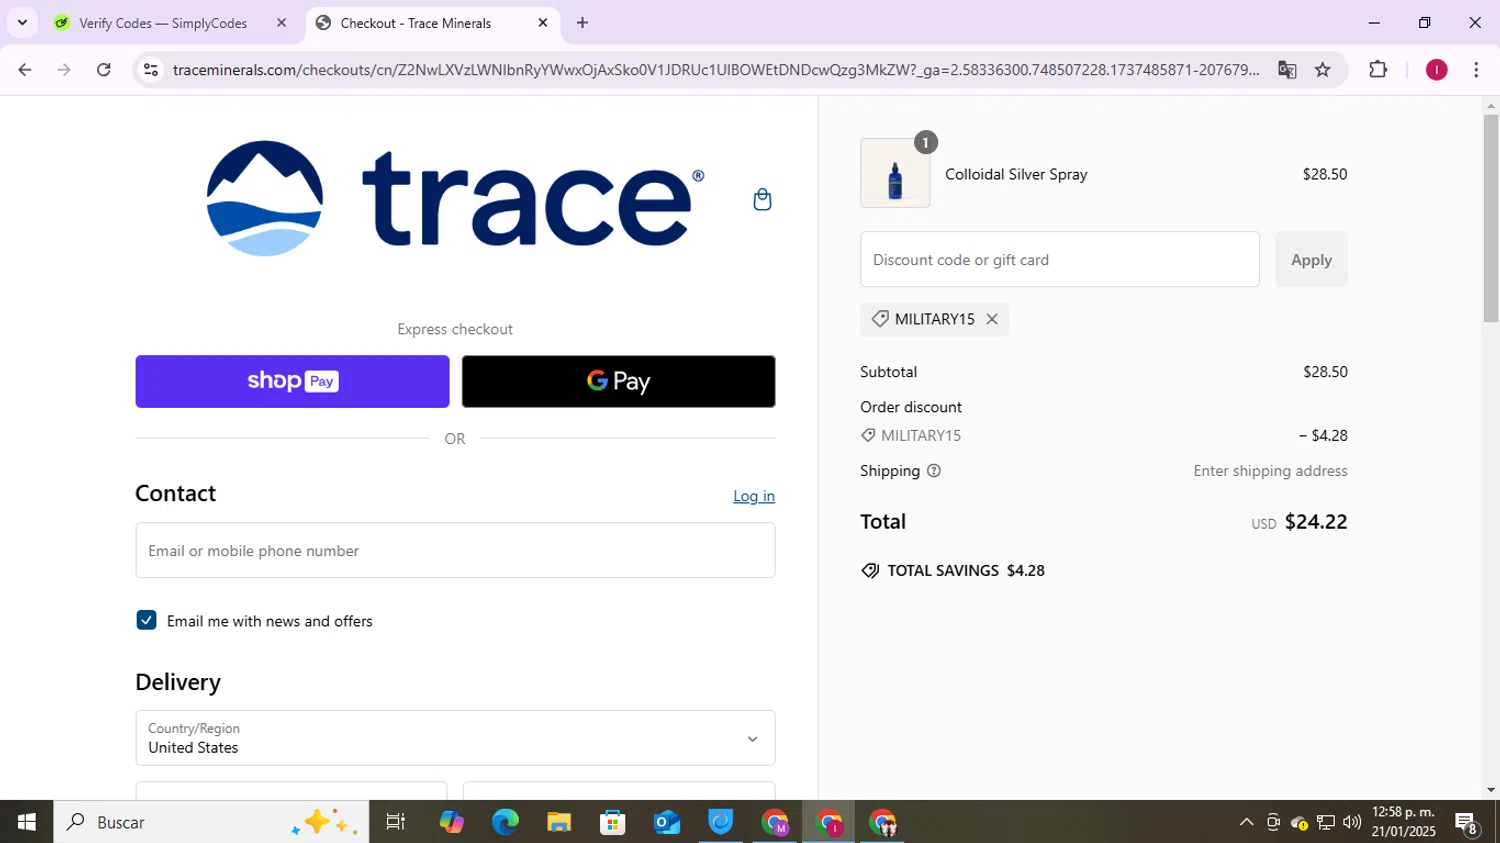
Task: Show hidden system tray icons
Action: tap(1246, 822)
